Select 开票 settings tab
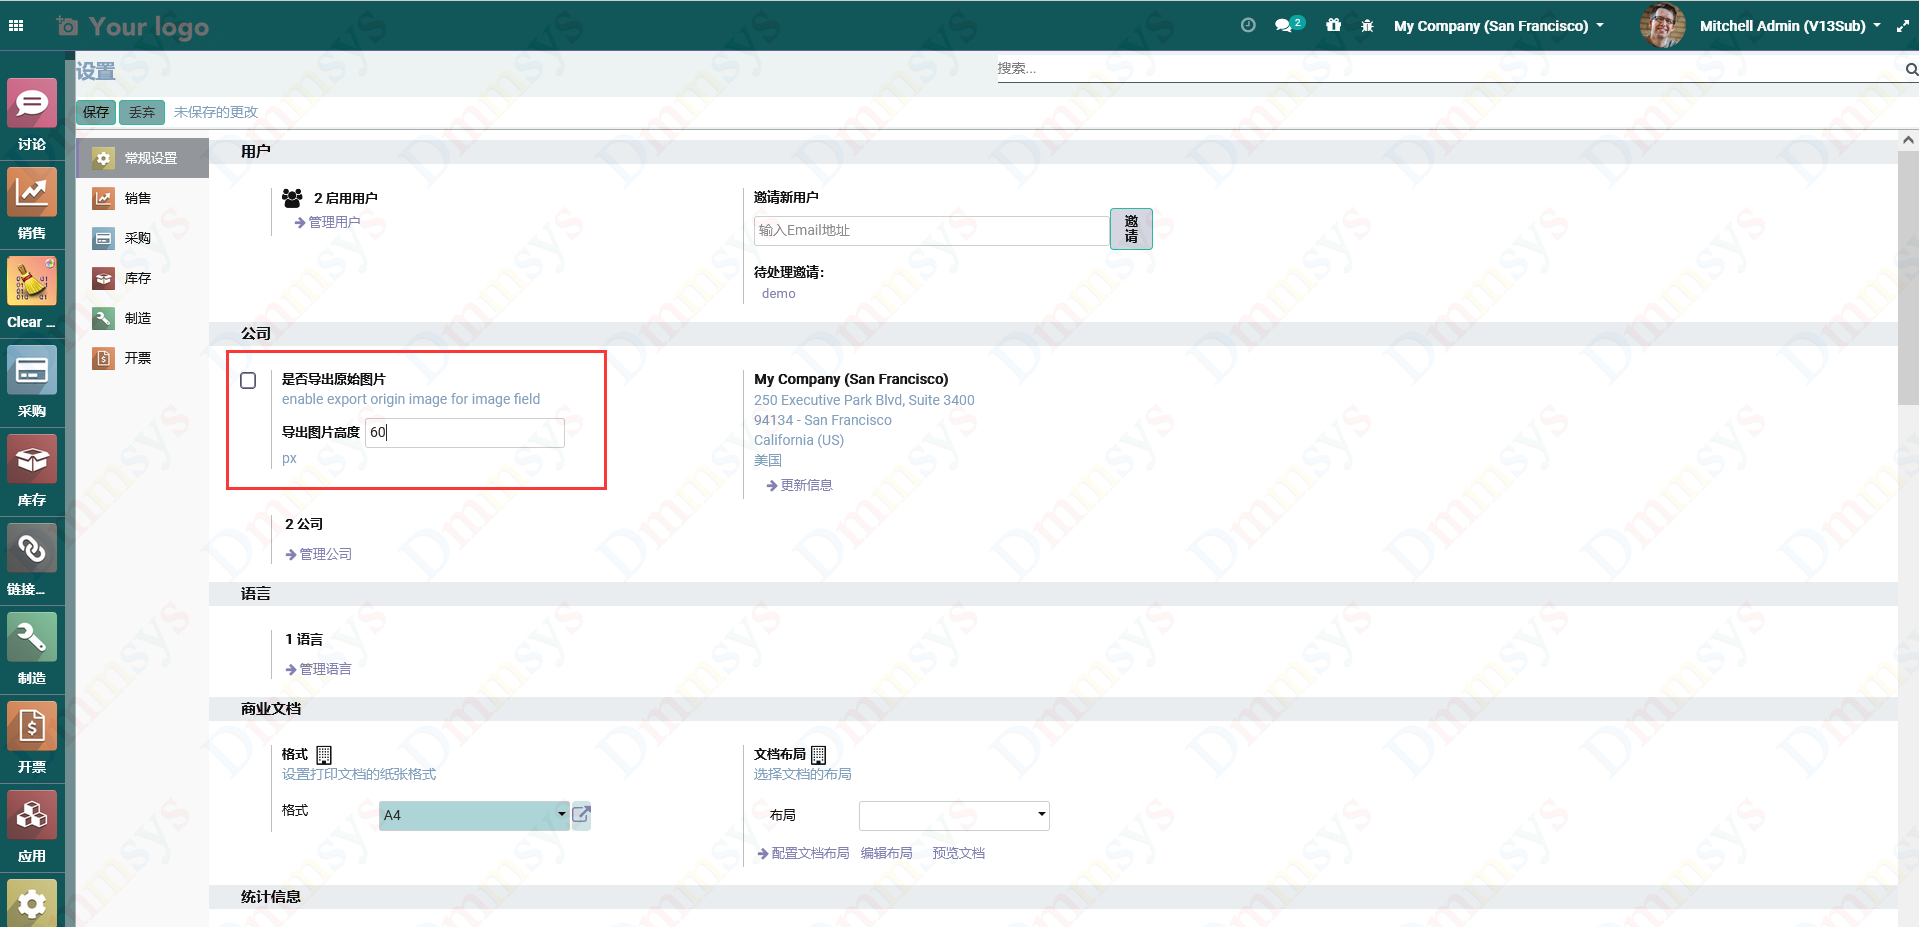The image size is (1919, 927). pos(143,358)
